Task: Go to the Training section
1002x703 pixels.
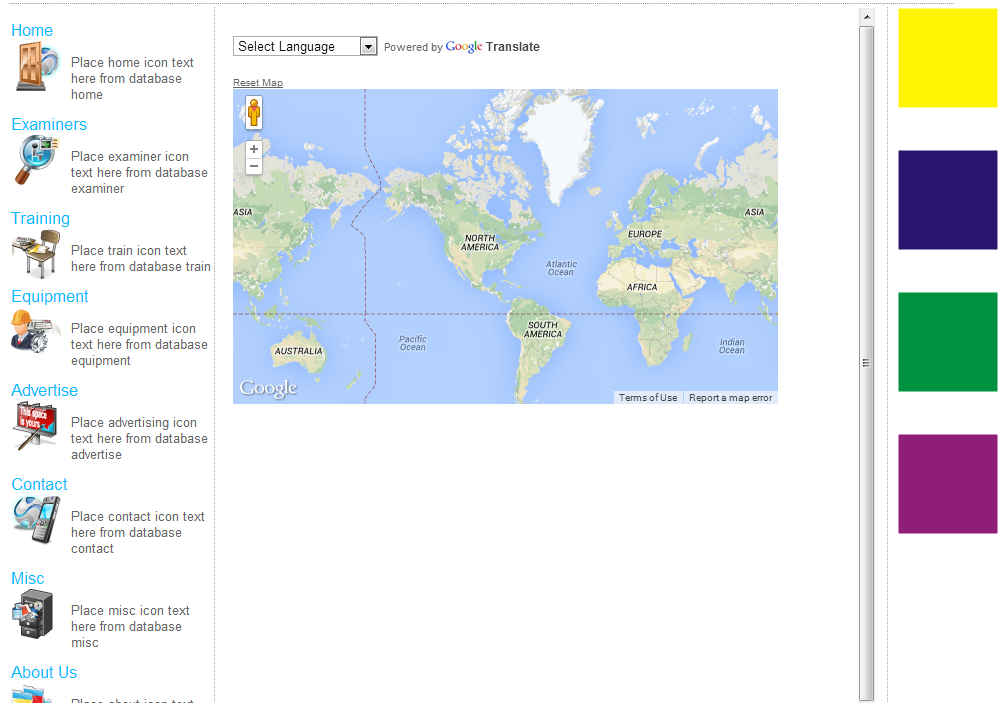Action: (x=40, y=218)
